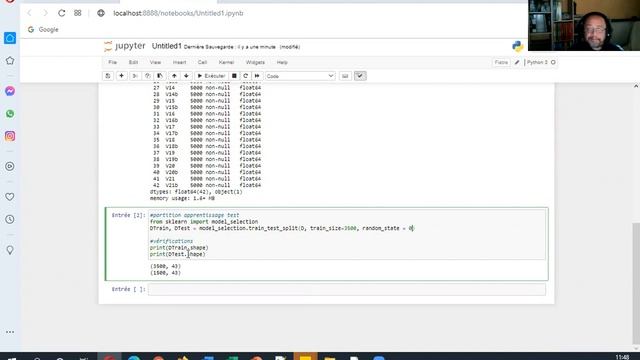Open Instagram in browser sidebar
The height and width of the screenshot is (360, 640).
point(10,136)
